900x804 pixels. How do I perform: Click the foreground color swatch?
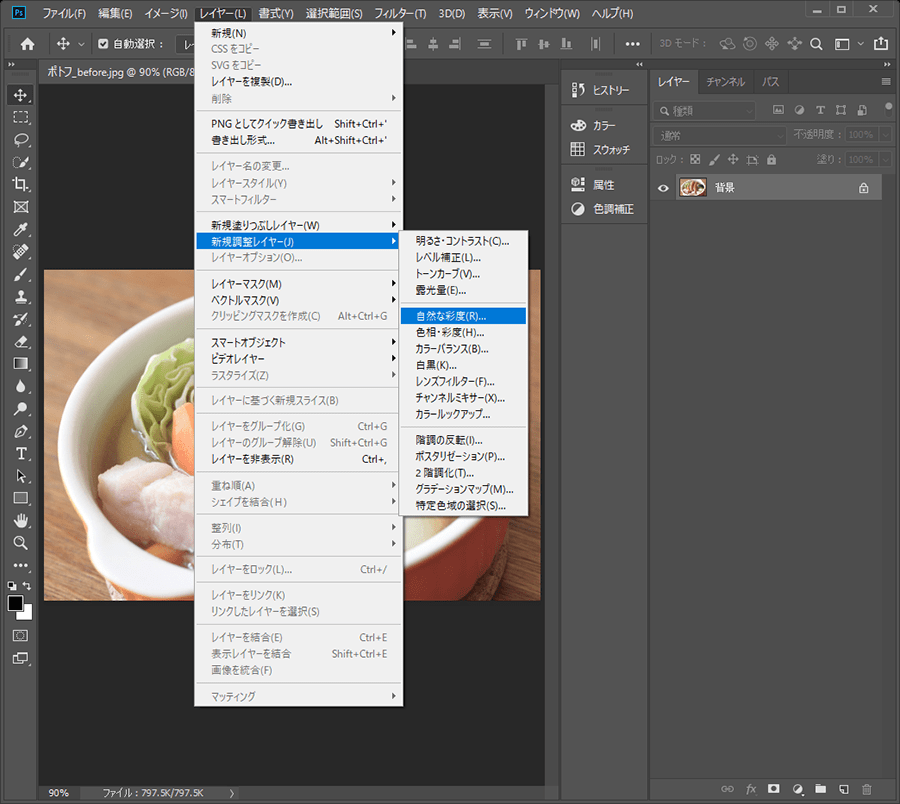pyautogui.click(x=16, y=603)
